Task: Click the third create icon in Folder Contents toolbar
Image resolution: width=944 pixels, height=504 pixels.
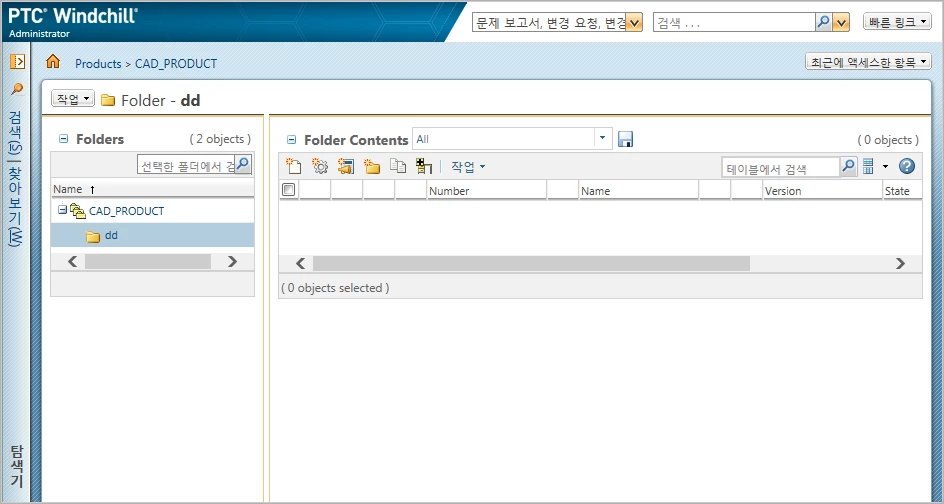Action: [x=346, y=166]
